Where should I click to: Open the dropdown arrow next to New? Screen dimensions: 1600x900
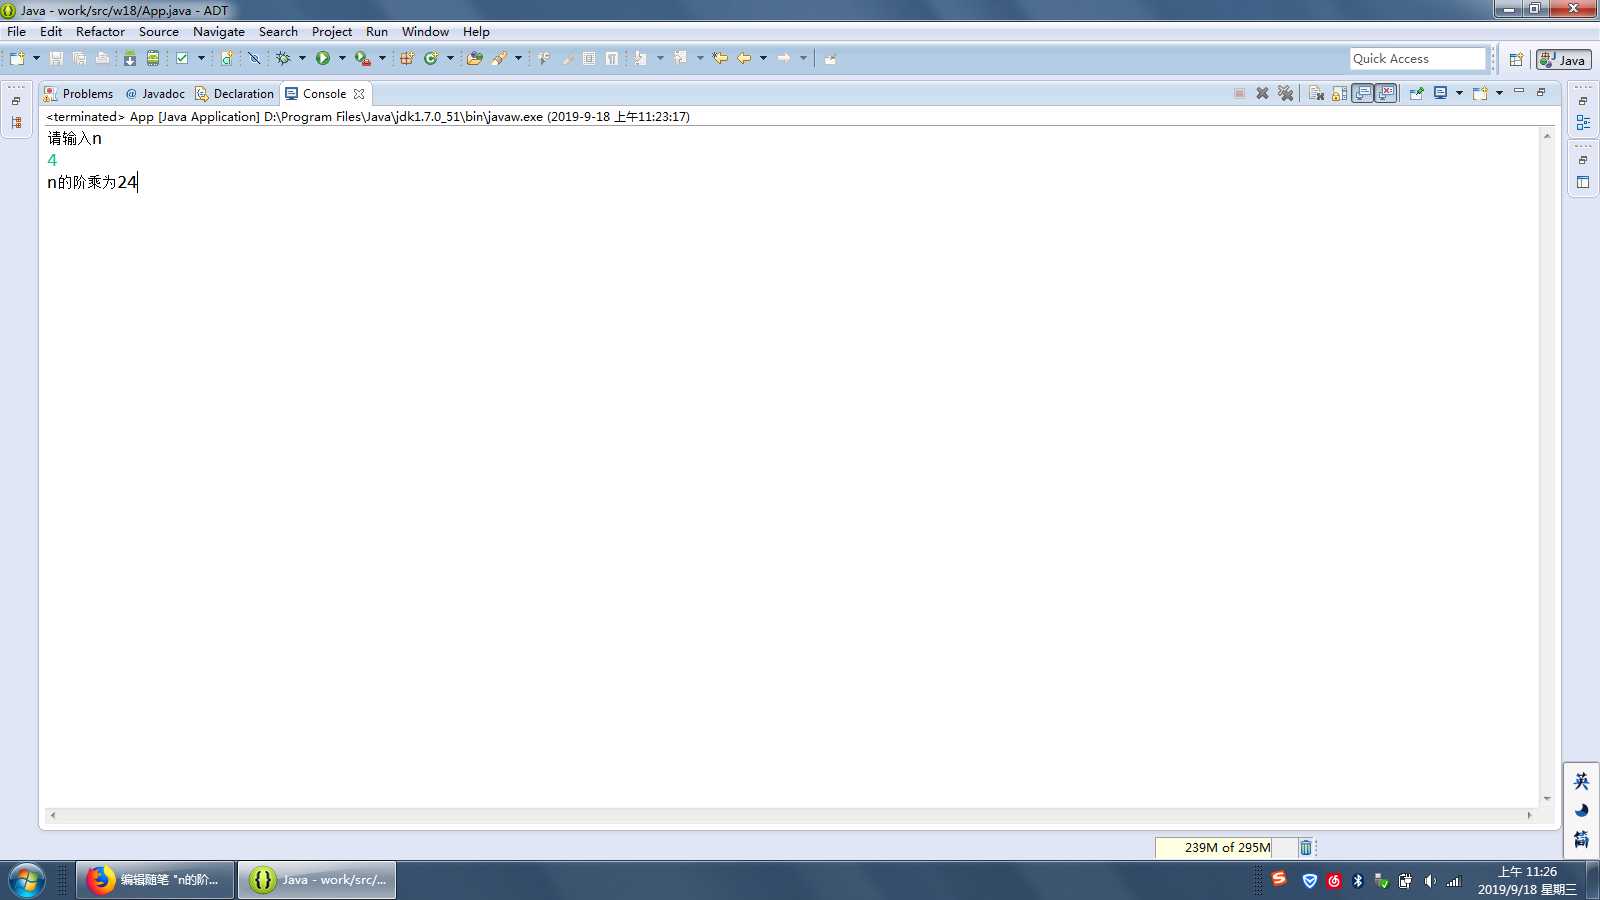point(36,58)
